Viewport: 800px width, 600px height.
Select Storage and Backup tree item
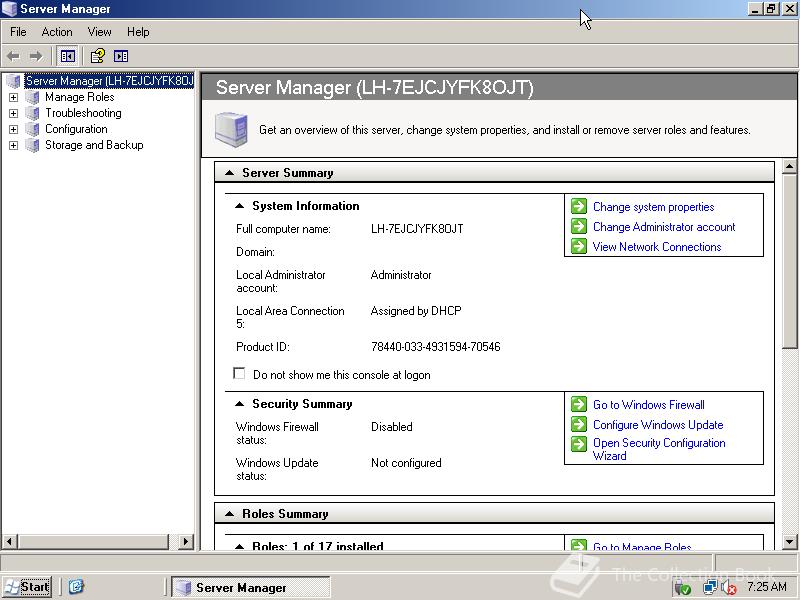(x=94, y=145)
